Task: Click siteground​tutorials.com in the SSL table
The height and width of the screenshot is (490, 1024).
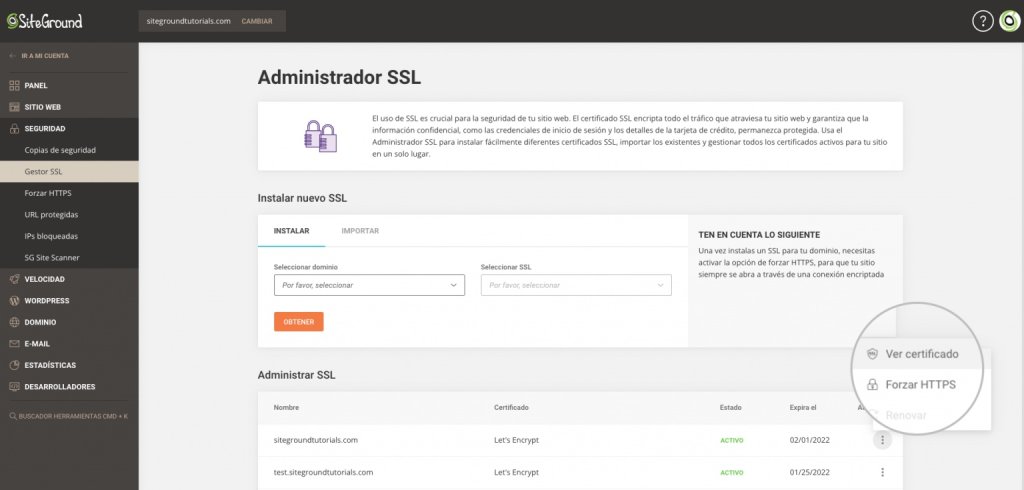Action: click(315, 440)
